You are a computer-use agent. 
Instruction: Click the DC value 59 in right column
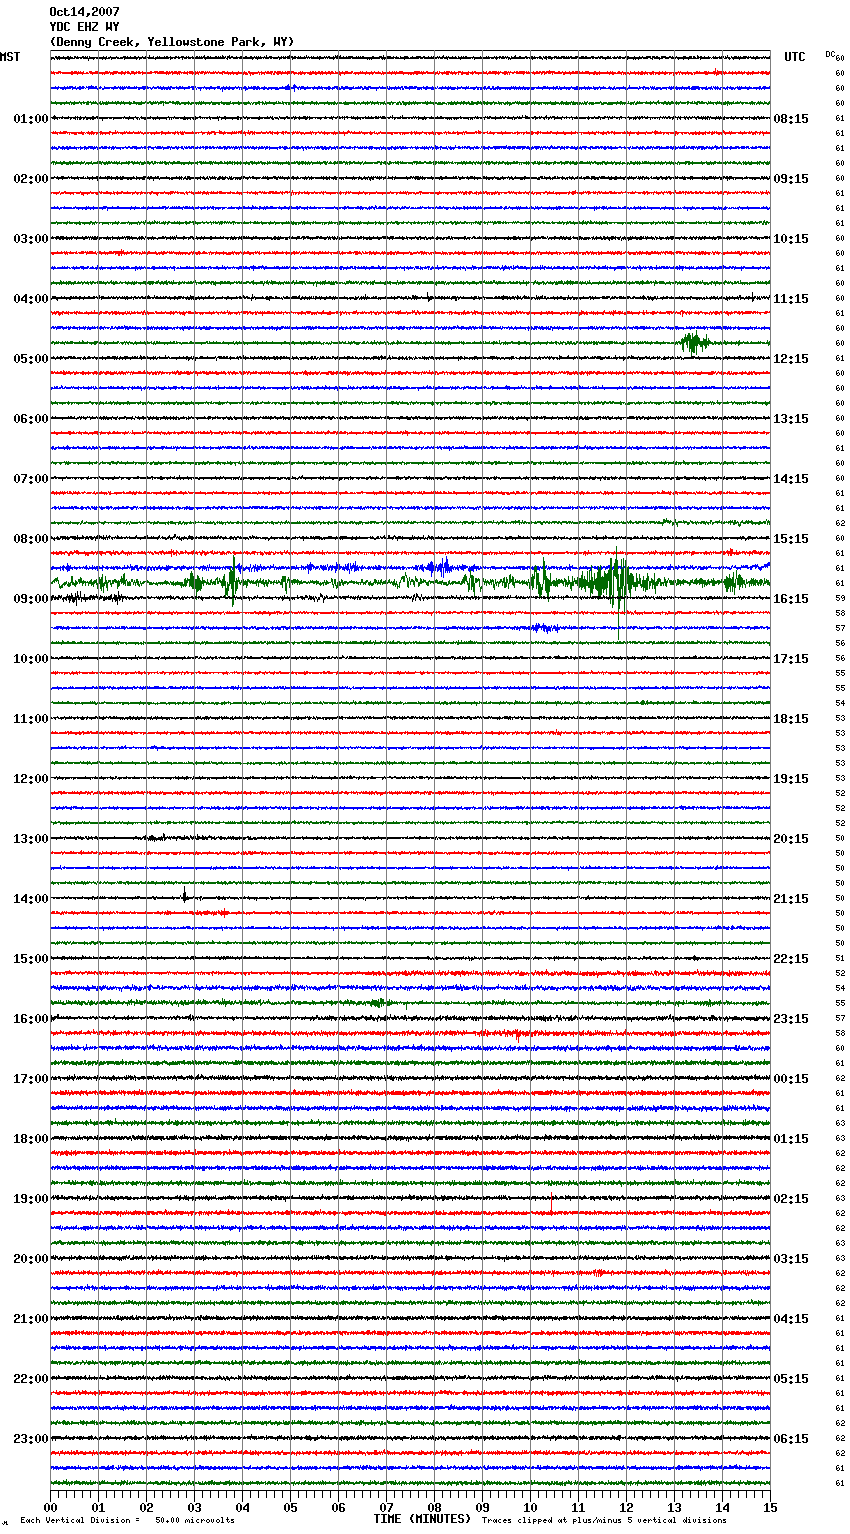click(840, 598)
